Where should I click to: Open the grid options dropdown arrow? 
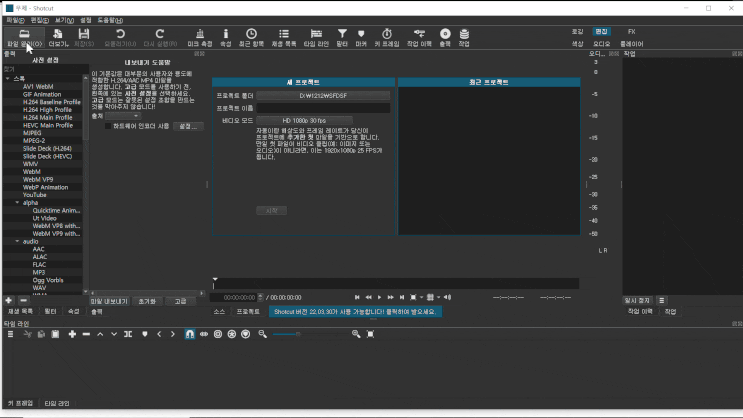438,297
